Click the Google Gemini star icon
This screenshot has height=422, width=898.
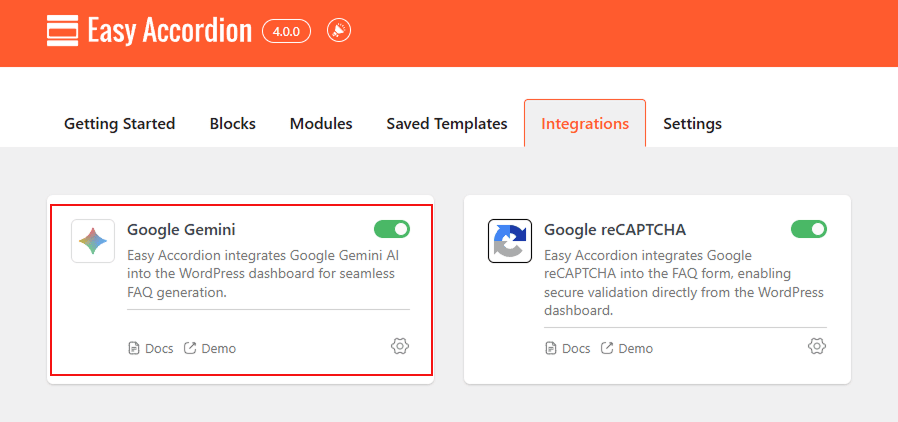click(x=93, y=241)
